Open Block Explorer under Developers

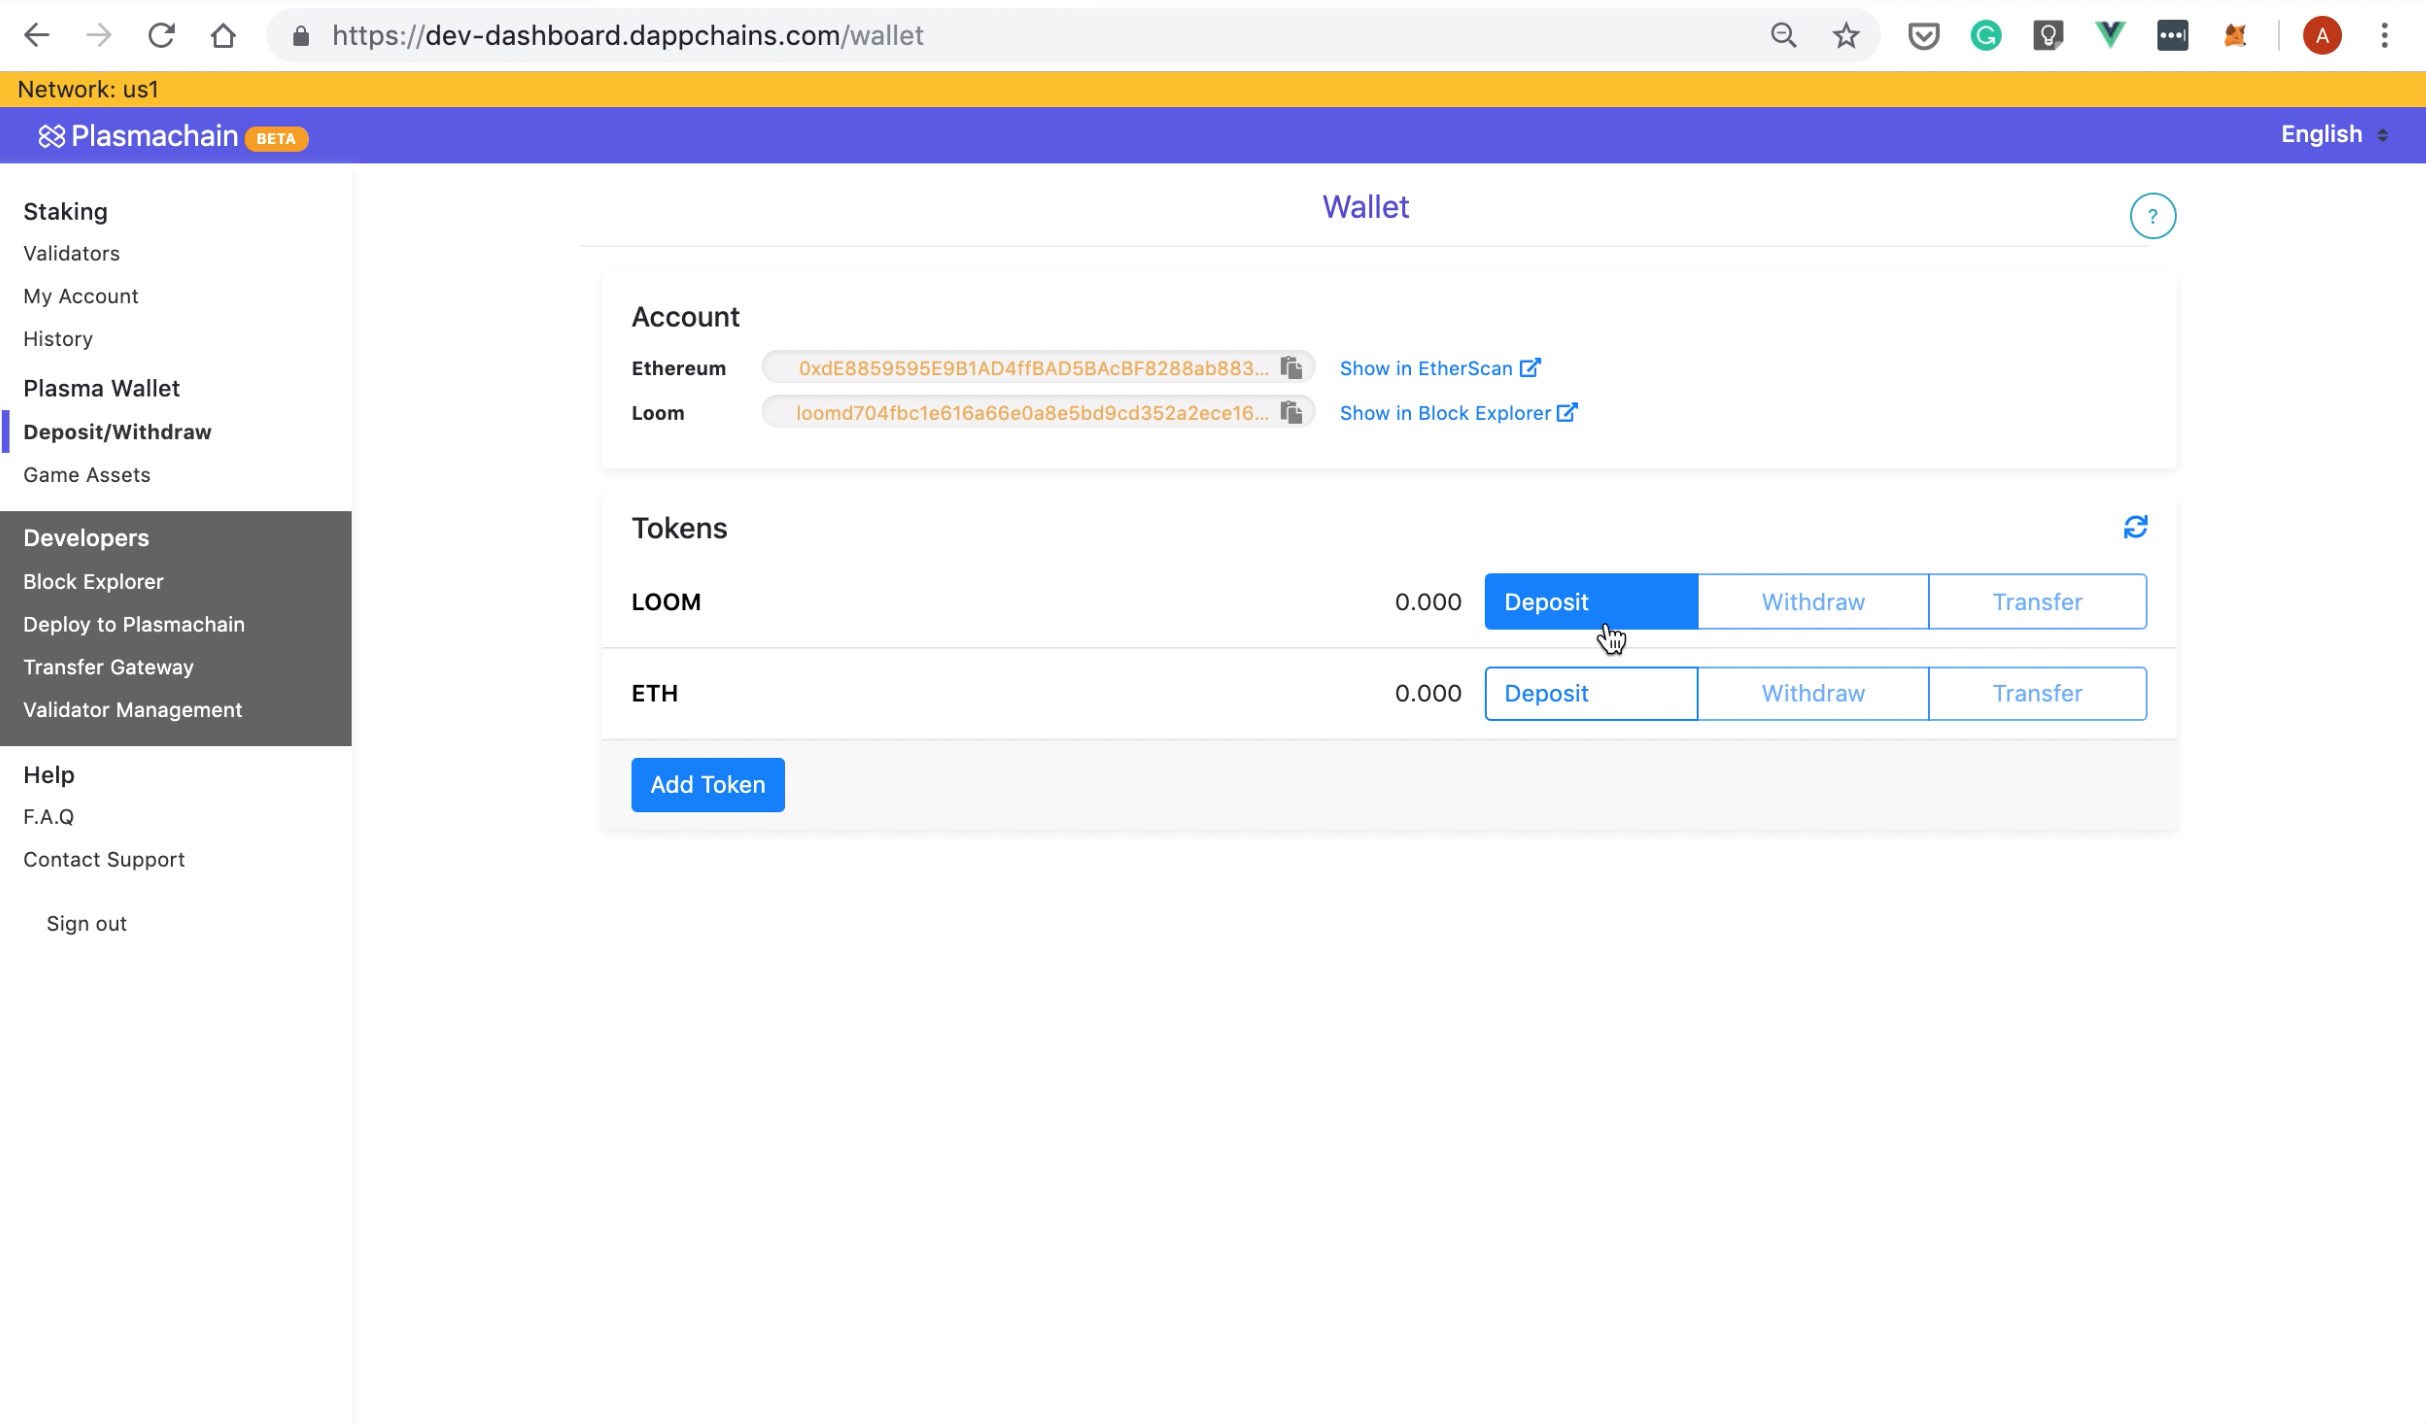[93, 582]
